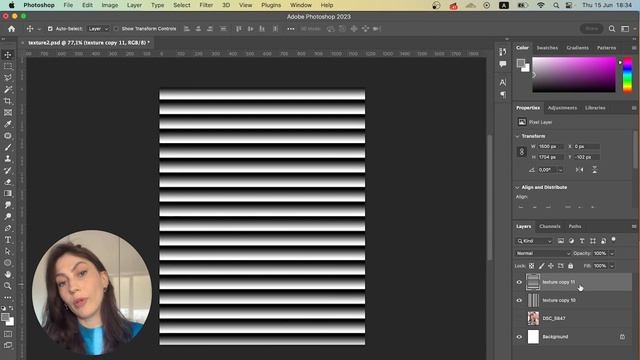Switch to the Adjustments tab

(x=562, y=108)
